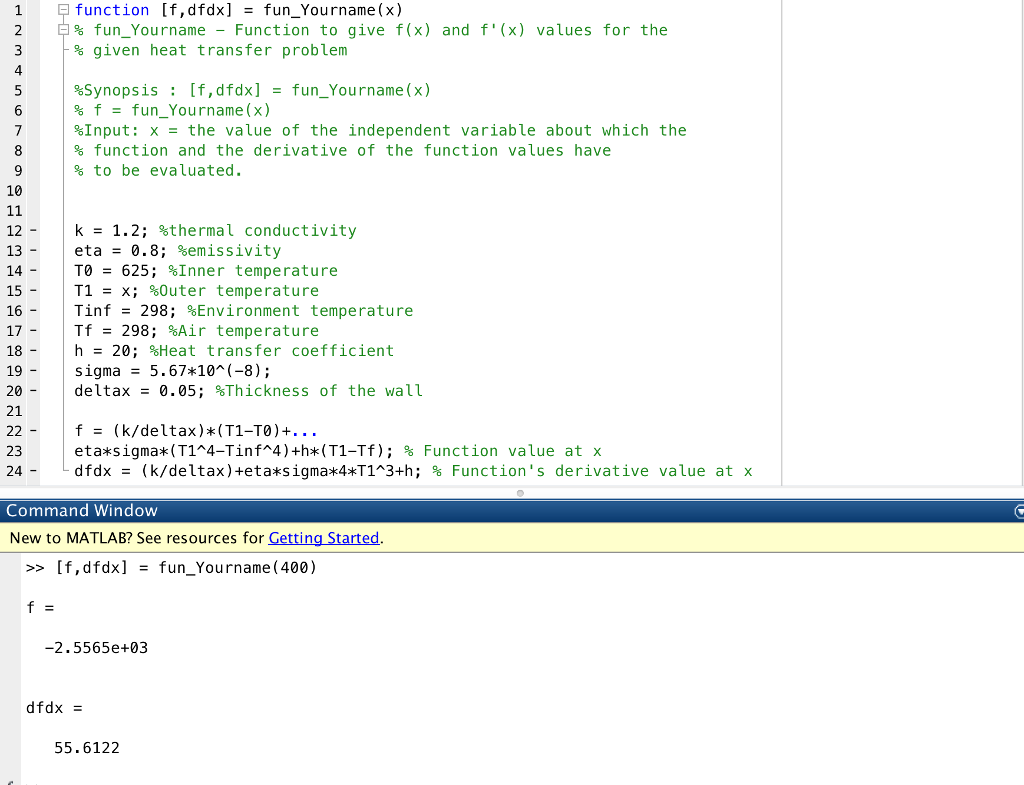1024x785 pixels.
Task: Add breakpoint using the line 19 dash
Action: (33, 371)
